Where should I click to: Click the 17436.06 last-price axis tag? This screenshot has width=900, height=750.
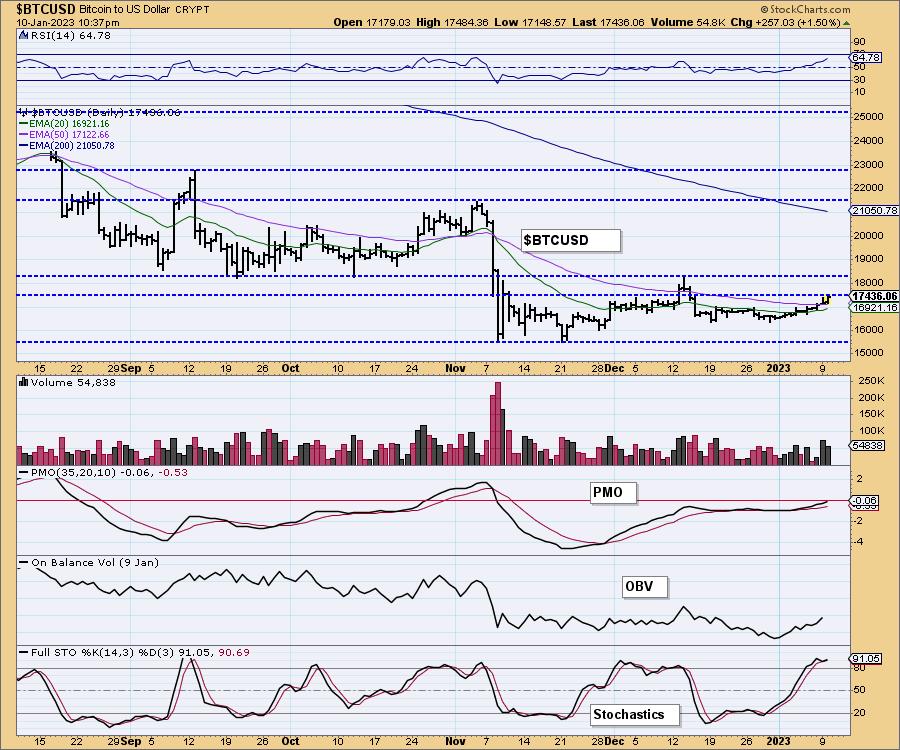coord(874,296)
